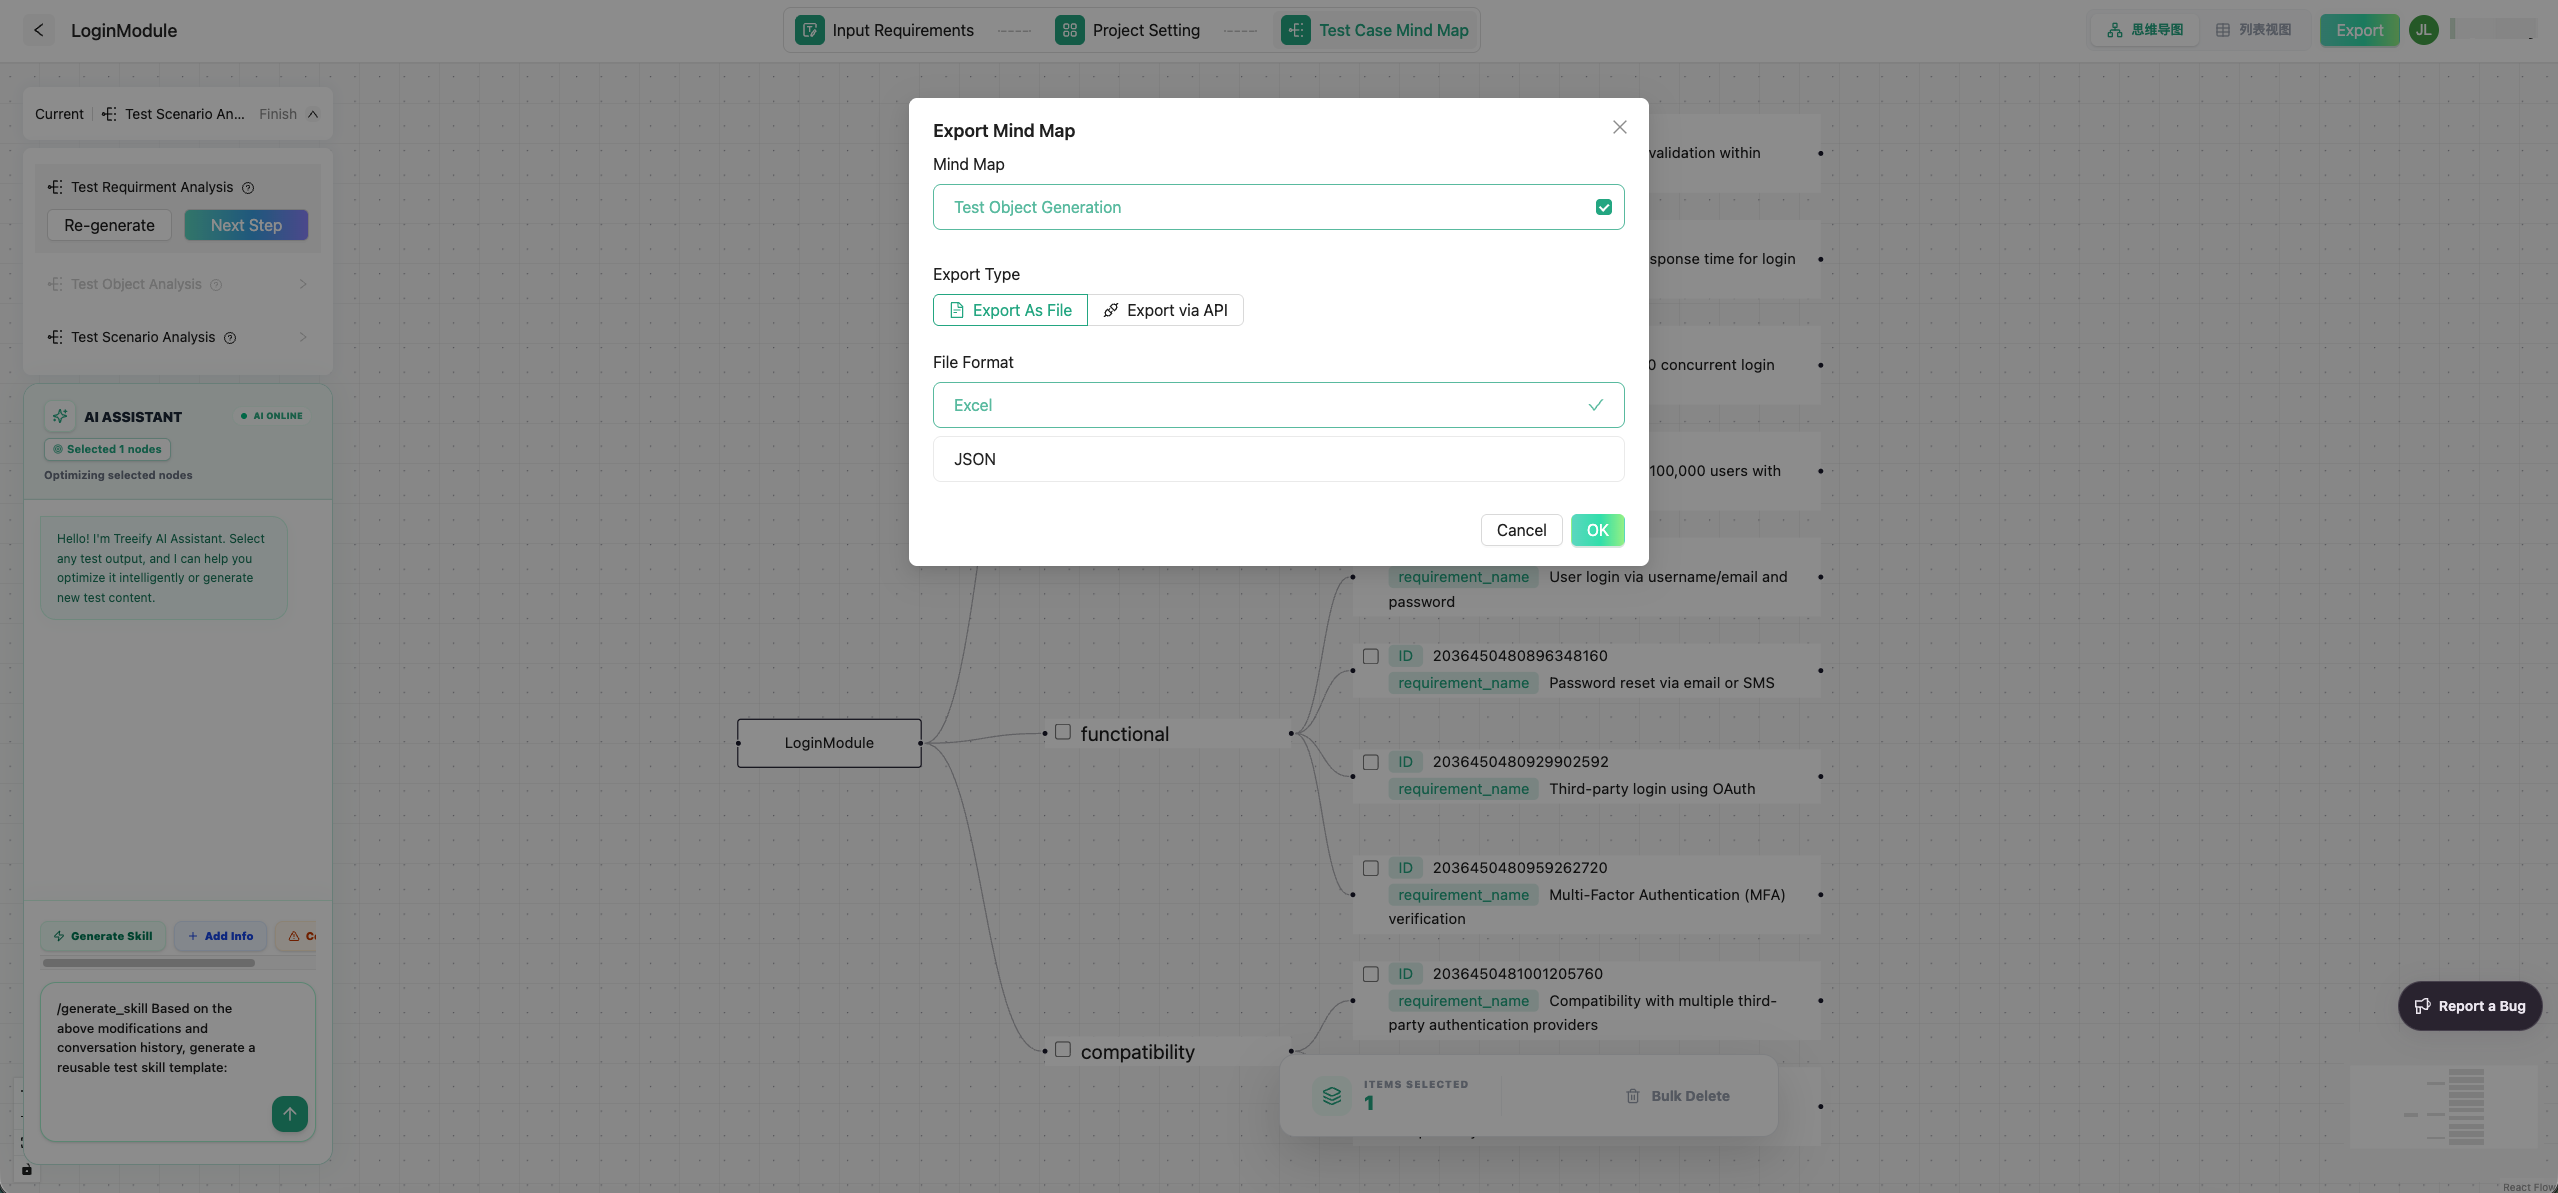This screenshot has height=1193, width=2558.
Task: Click OK to confirm export
Action: pyautogui.click(x=1596, y=530)
